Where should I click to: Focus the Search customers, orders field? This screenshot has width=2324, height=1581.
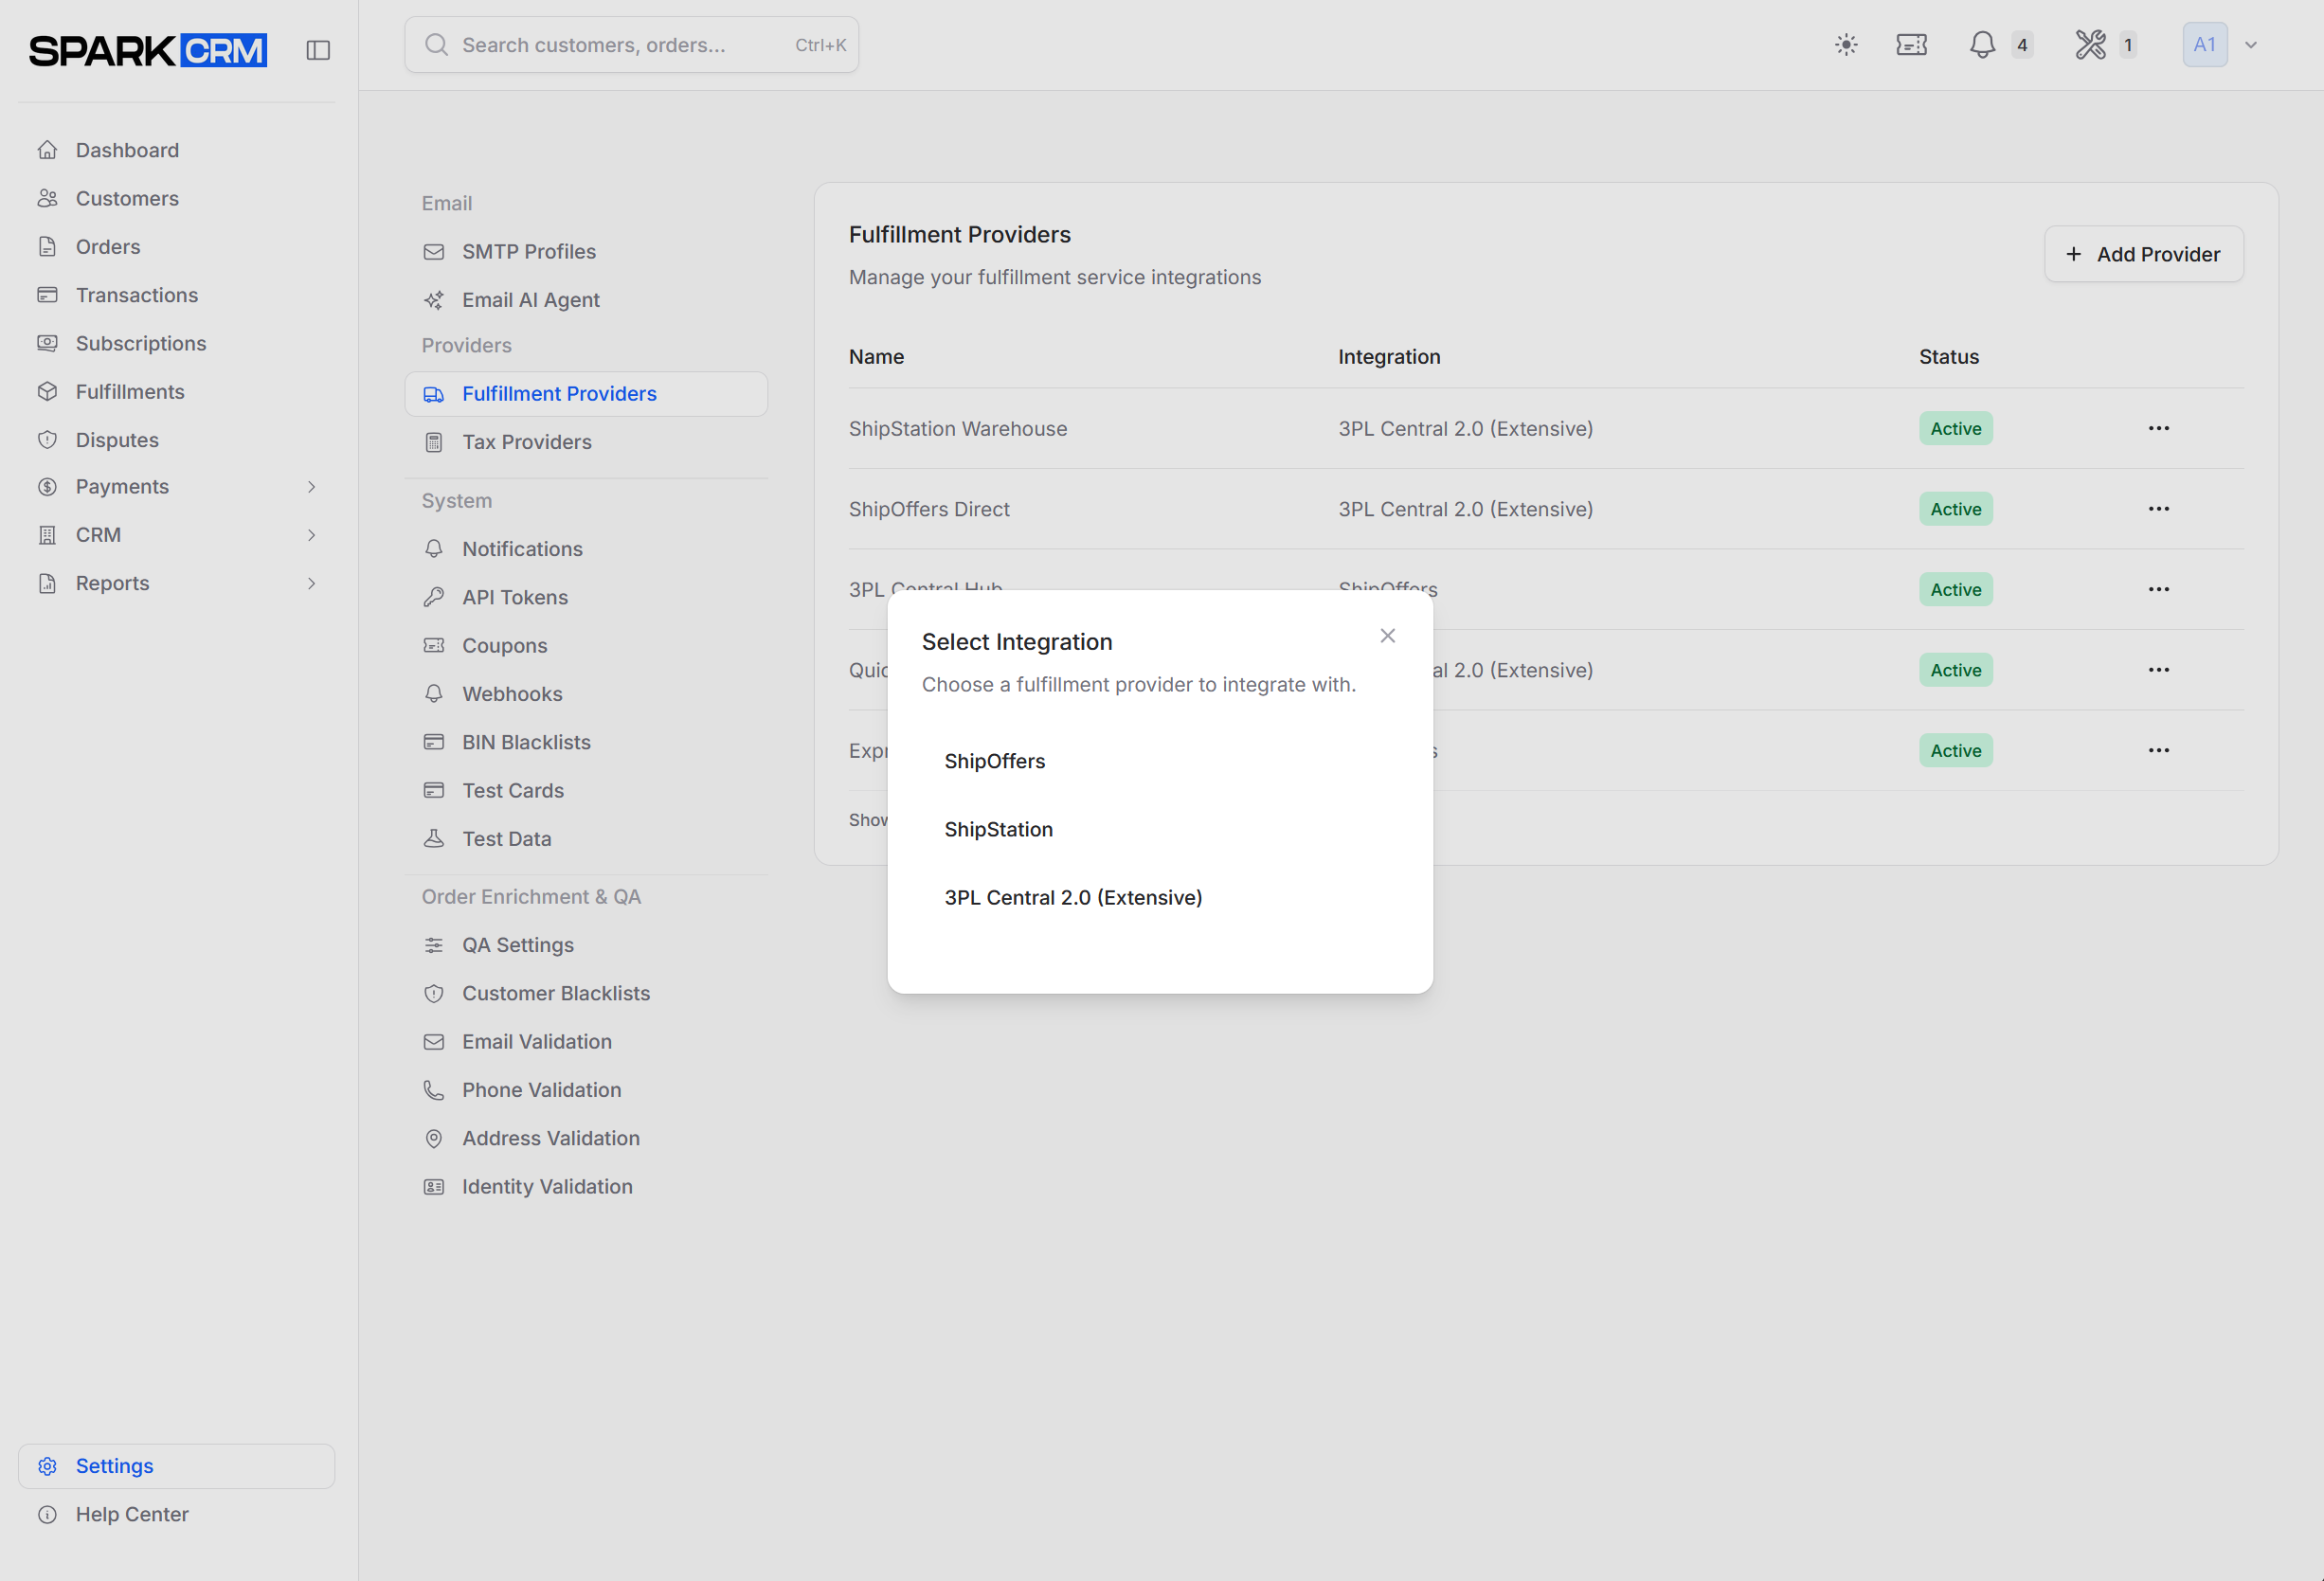pos(631,45)
